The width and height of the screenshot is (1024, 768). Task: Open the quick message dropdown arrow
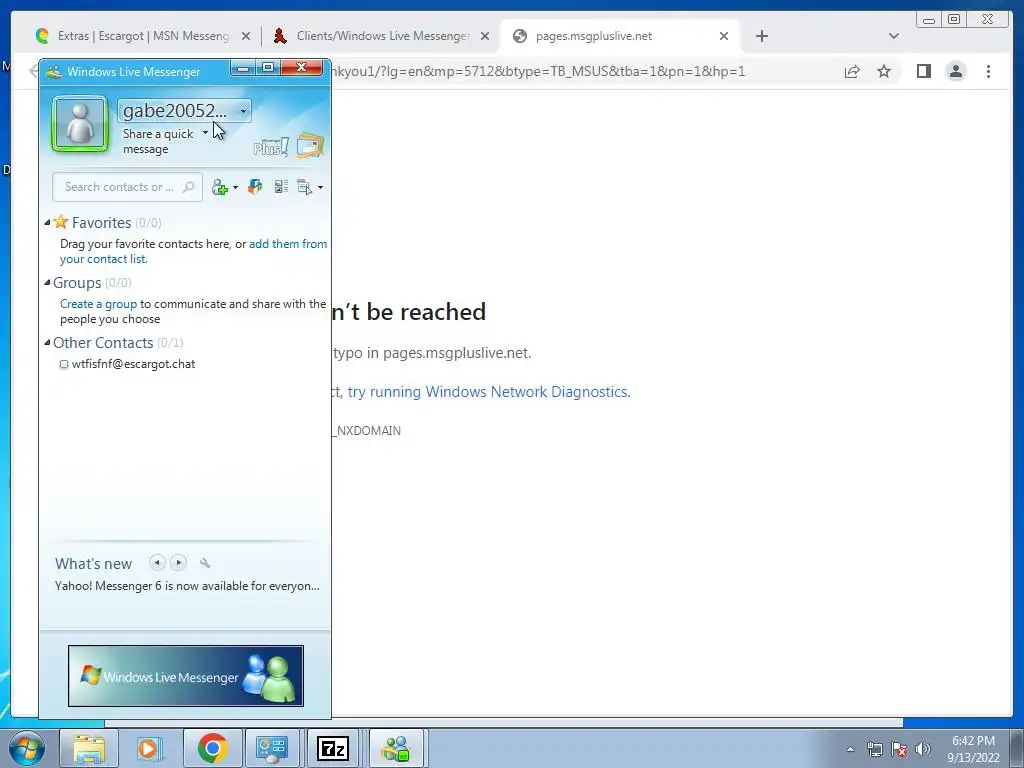pos(205,133)
